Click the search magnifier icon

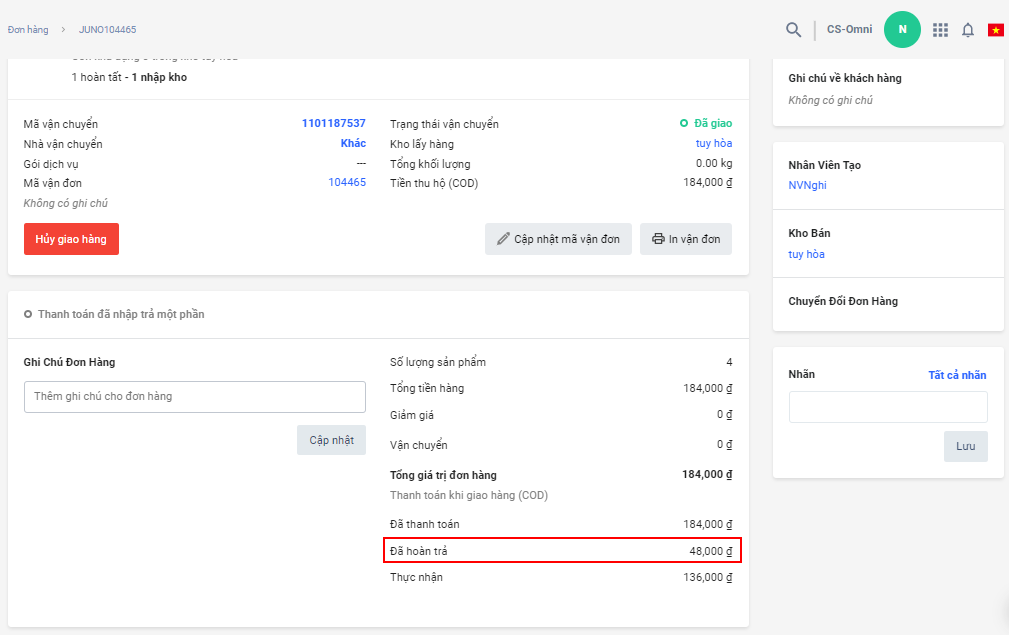(793, 30)
